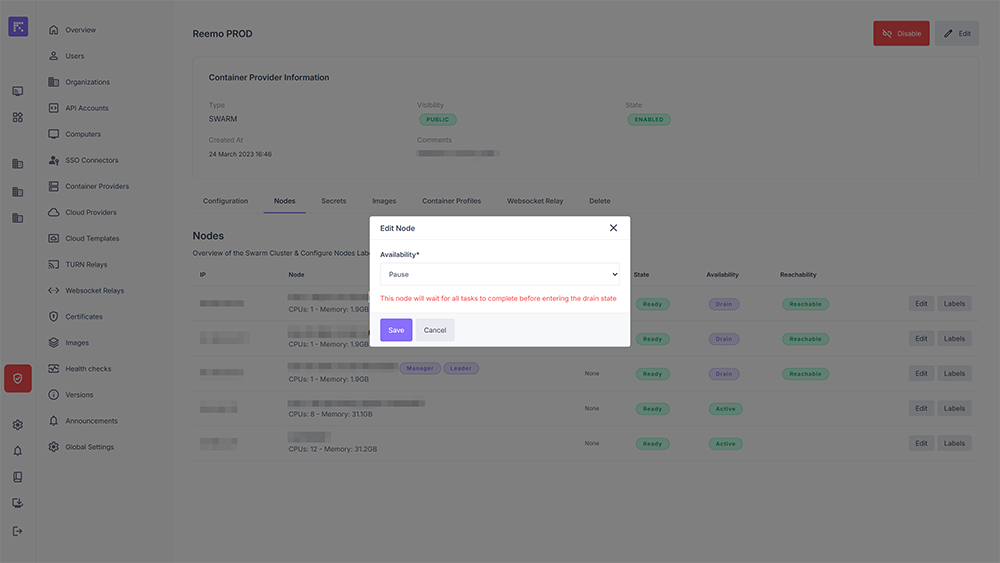Click the gear settings icon in left rail

click(18, 425)
